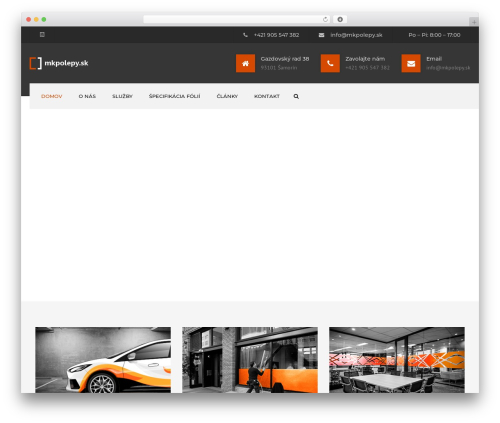Click the orange phone icon box
Image resolution: width=500 pixels, height=423 pixels.
tap(330, 63)
